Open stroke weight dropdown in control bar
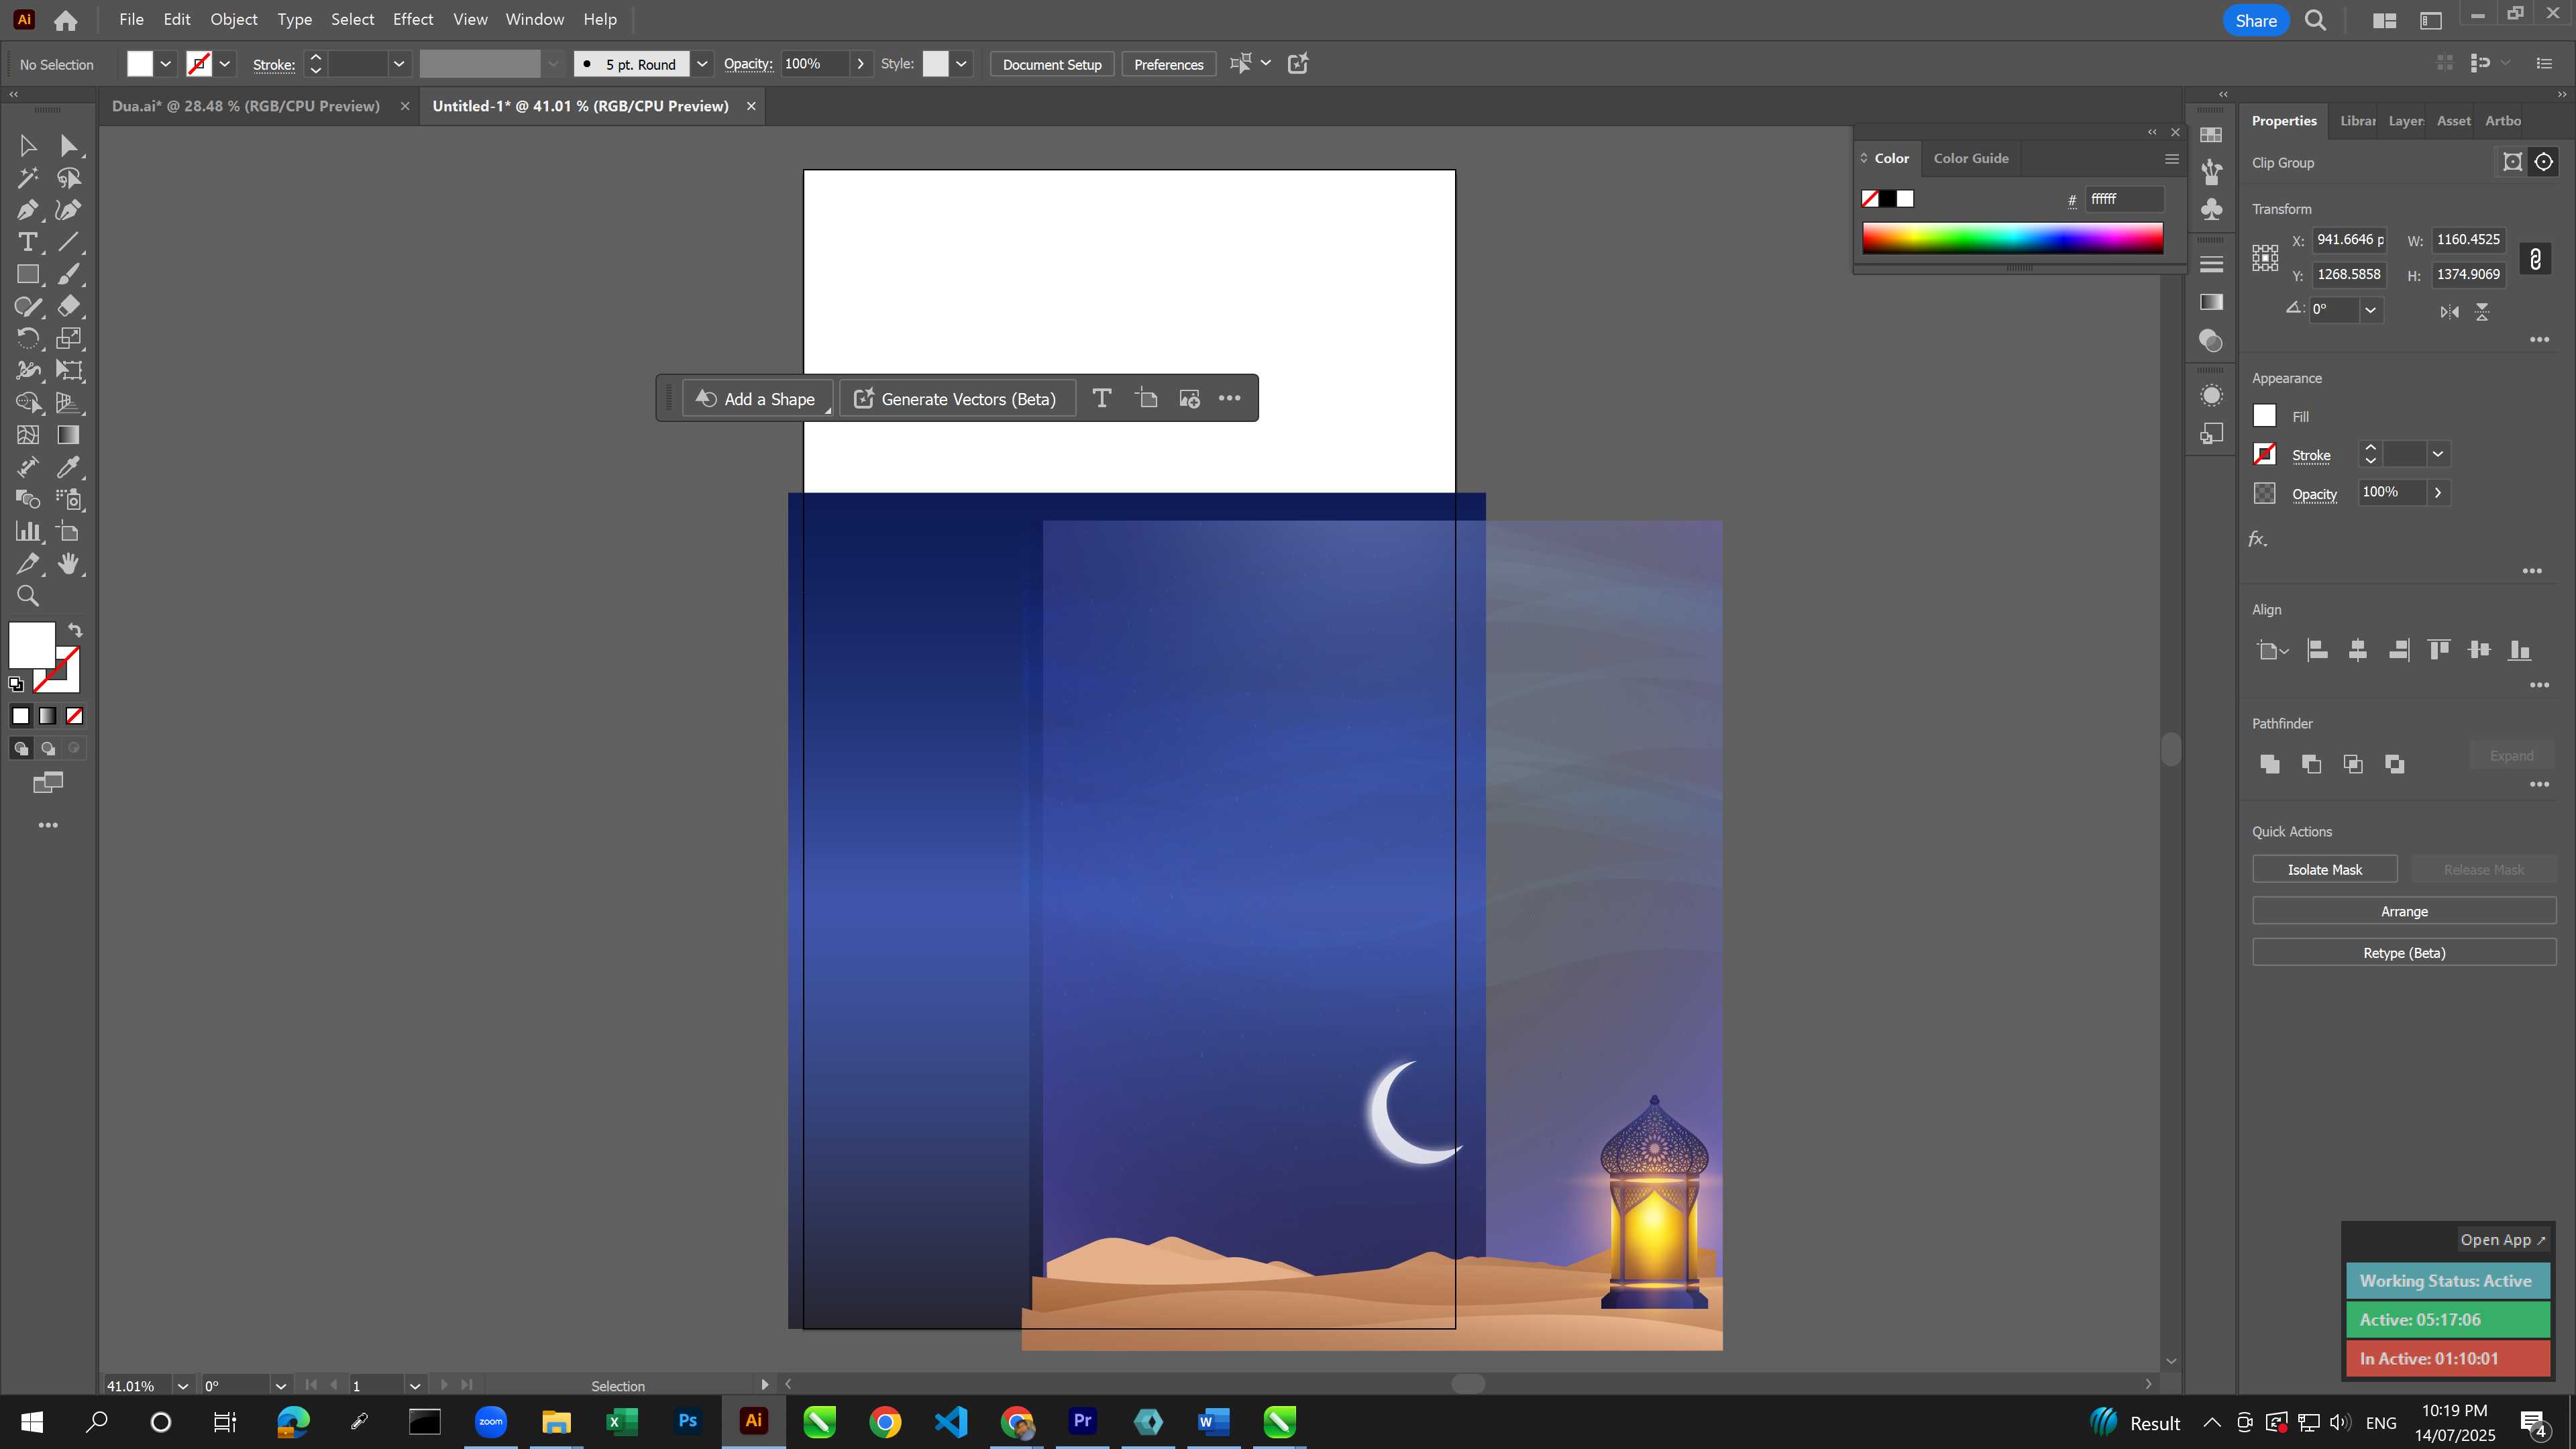Viewport: 2576px width, 1449px height. tap(399, 64)
